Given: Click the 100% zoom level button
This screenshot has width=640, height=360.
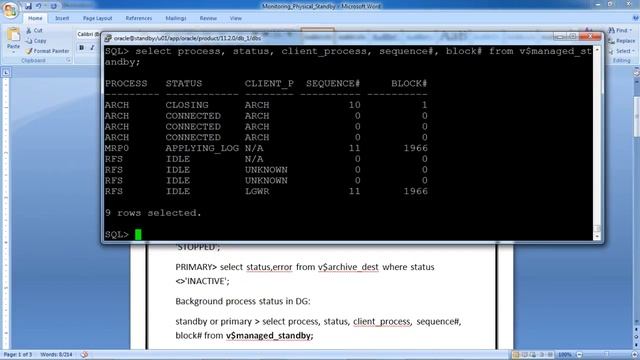Looking at the screenshot, I should pos(564,355).
